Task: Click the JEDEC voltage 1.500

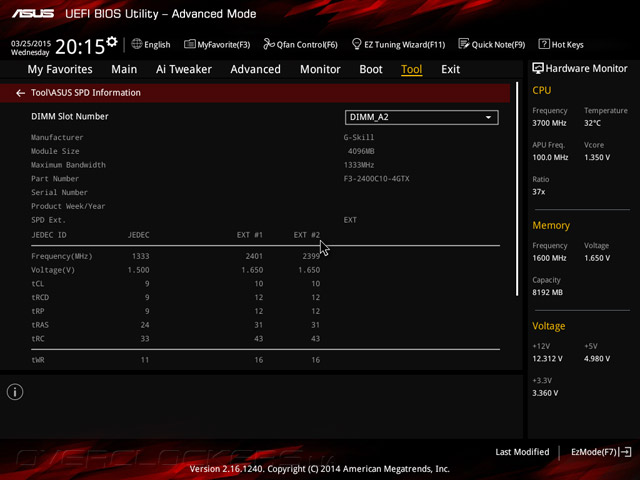Action: point(138,270)
